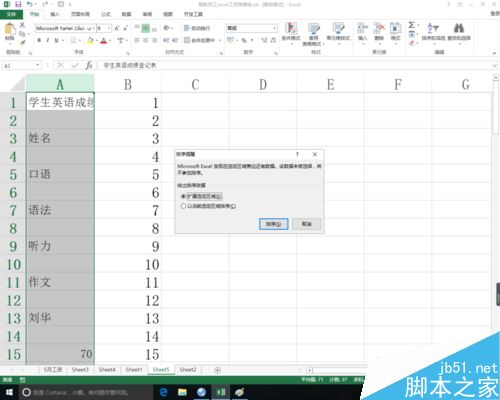This screenshot has height=400, width=500.
Task: Click the Undo arrow
Action: [x=30, y=4]
